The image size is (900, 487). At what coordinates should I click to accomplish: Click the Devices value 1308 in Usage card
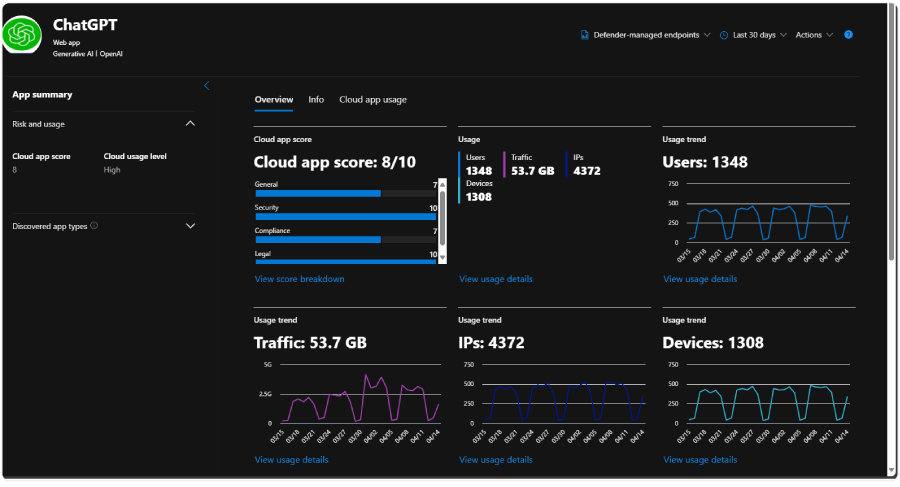[479, 197]
